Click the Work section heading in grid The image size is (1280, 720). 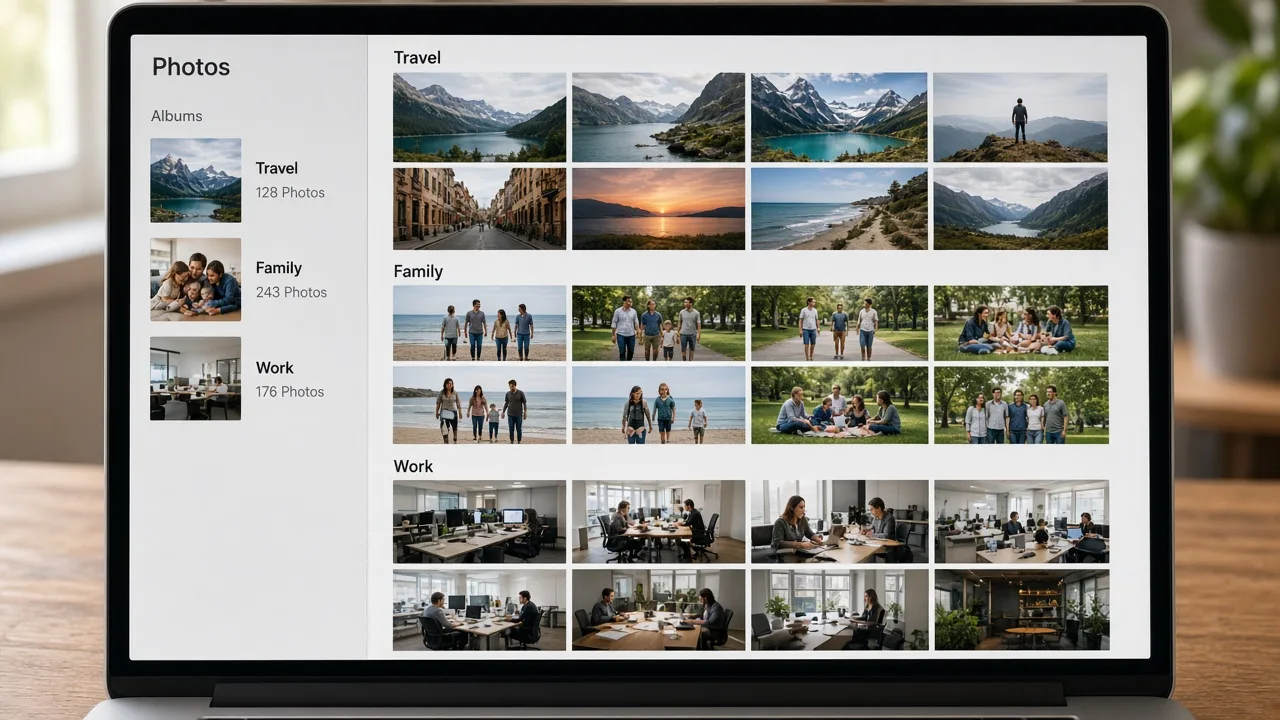click(x=413, y=466)
